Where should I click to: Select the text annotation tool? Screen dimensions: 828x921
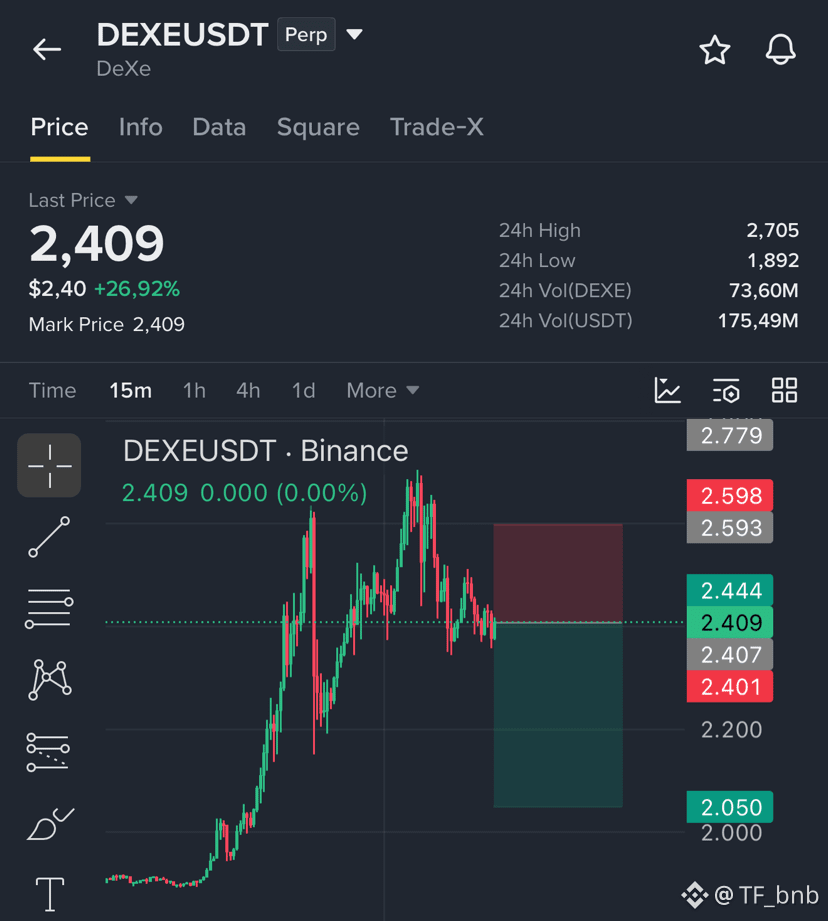(x=50, y=894)
